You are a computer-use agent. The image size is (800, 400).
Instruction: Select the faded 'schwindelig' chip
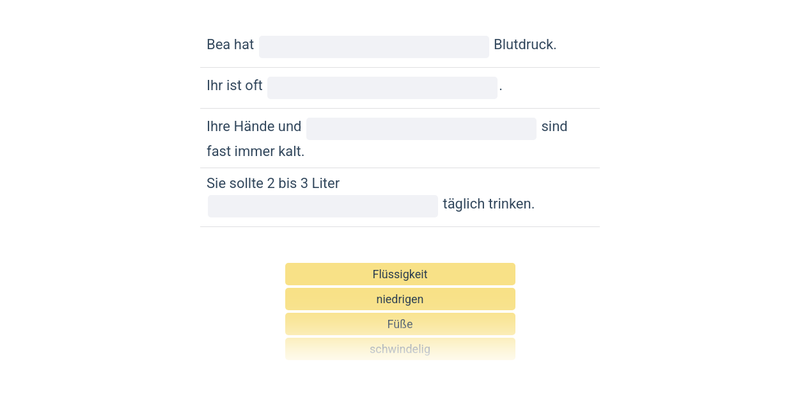400,349
